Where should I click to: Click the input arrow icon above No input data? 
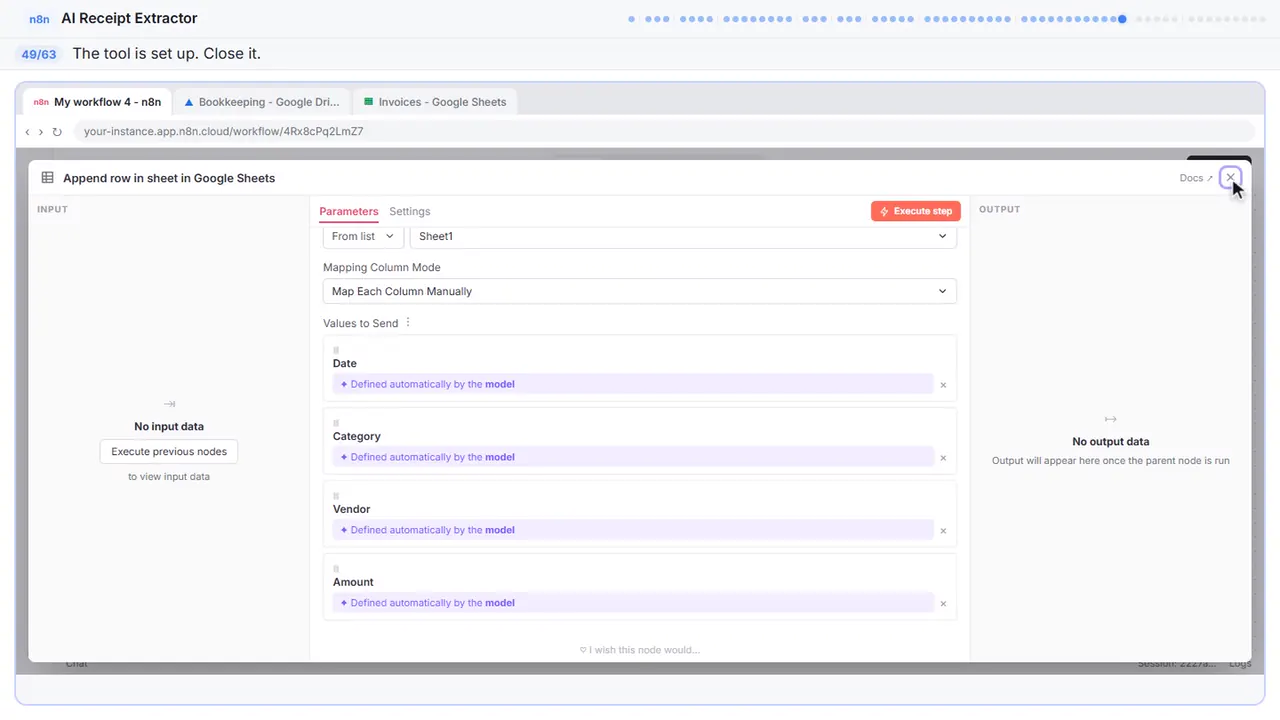click(169, 404)
